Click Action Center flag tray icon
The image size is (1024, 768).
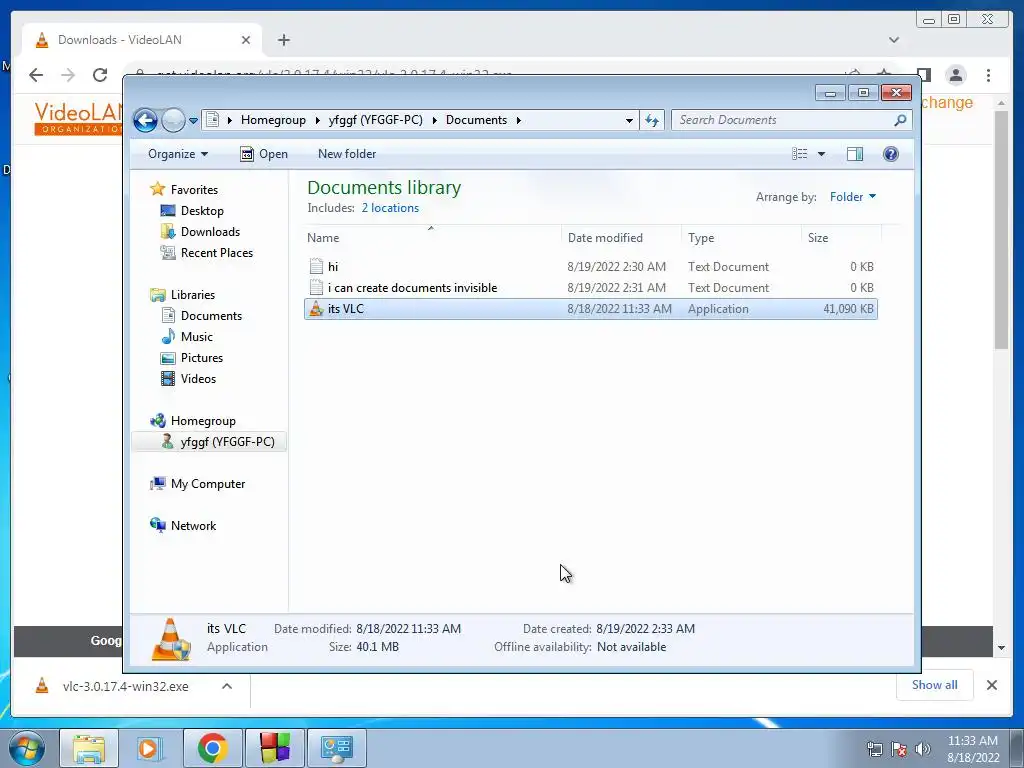899,749
